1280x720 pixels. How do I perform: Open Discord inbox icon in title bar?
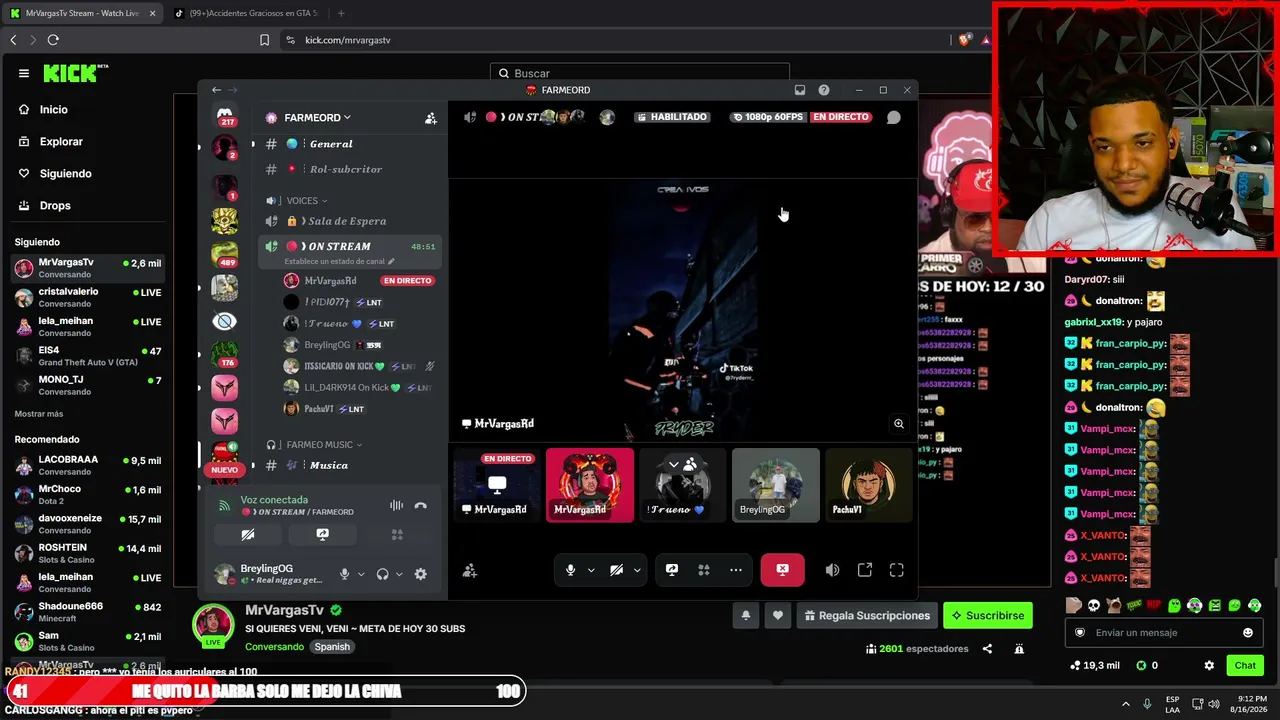[800, 90]
